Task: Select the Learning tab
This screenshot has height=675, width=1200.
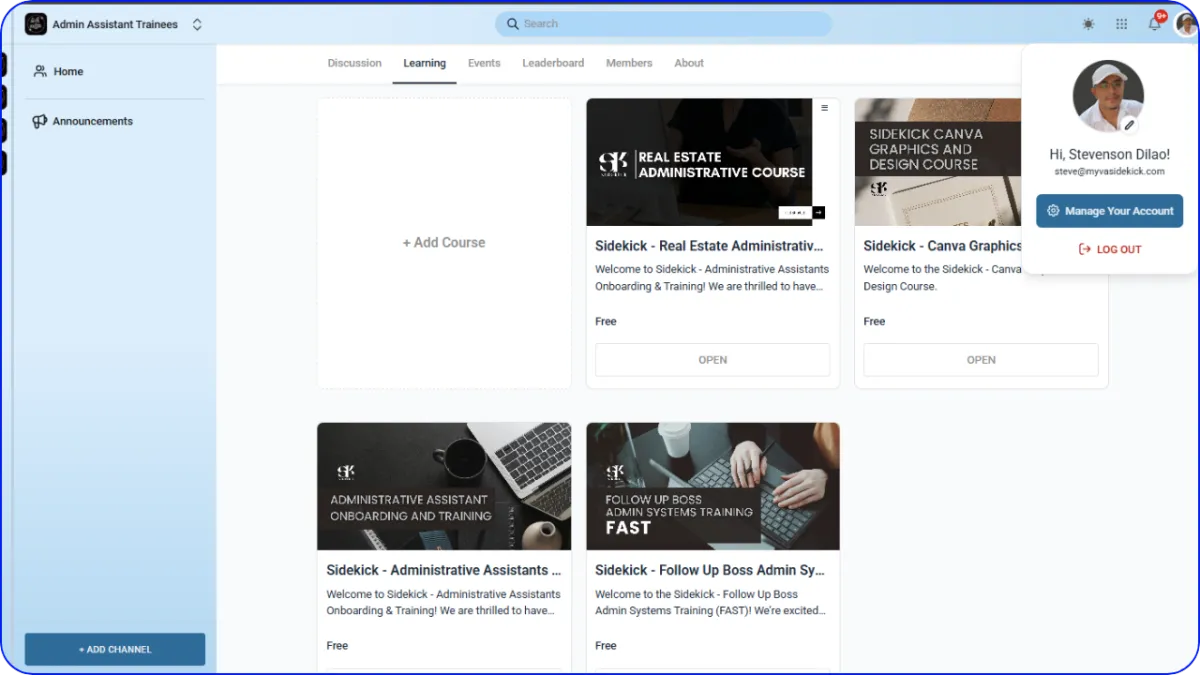Action: (424, 63)
